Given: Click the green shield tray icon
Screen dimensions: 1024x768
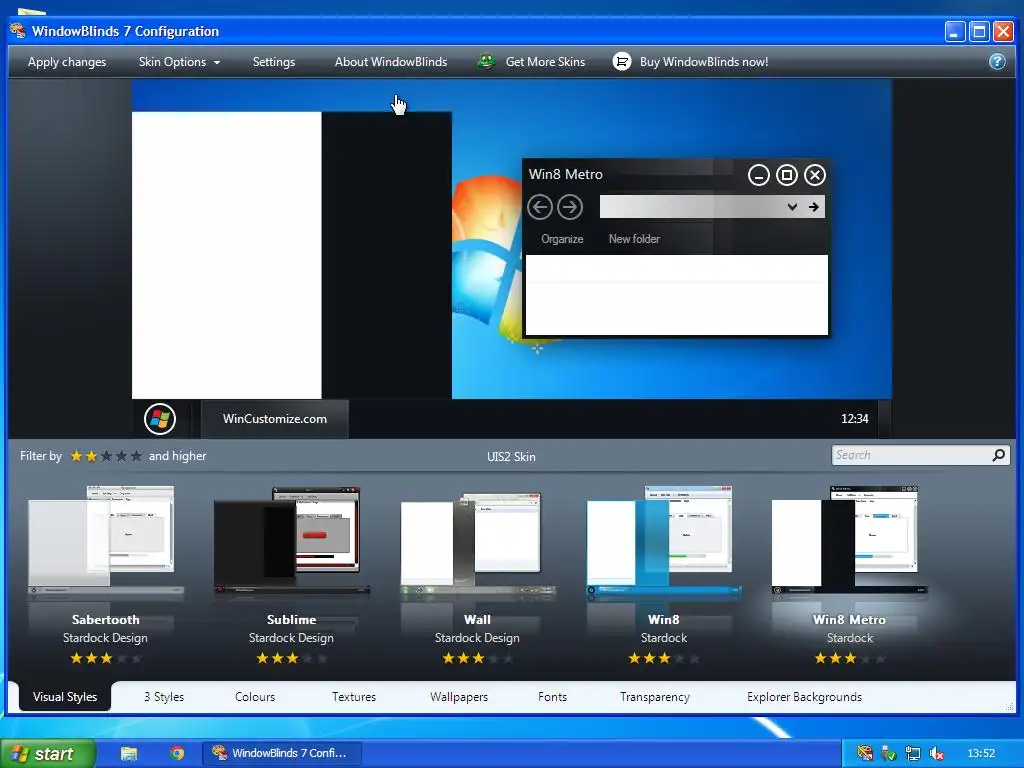Looking at the screenshot, I should pos(888,753).
